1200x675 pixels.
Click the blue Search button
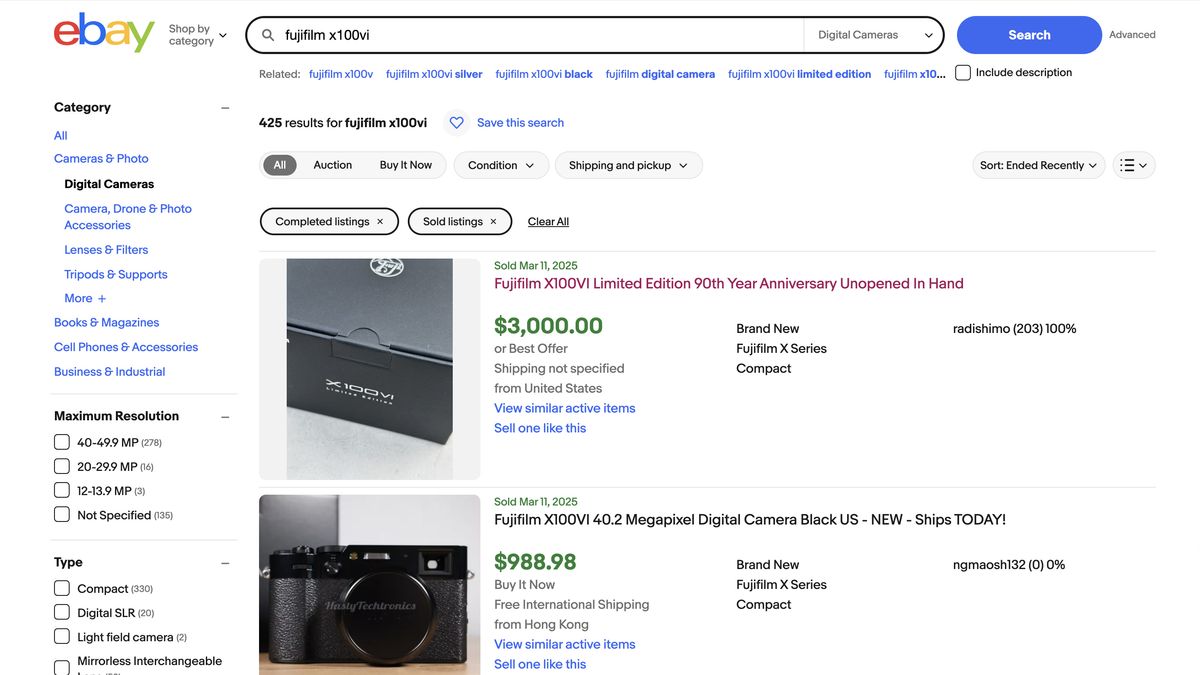[x=1029, y=35]
